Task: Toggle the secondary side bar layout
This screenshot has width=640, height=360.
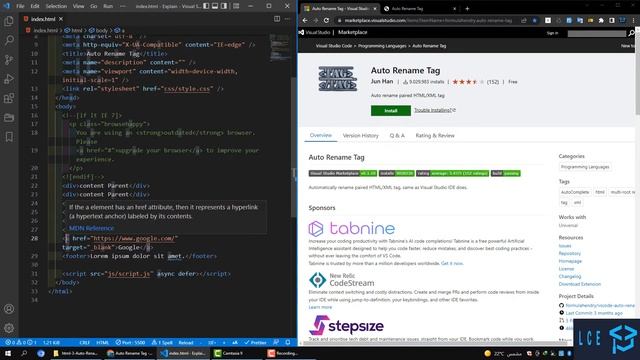Action: coord(224,6)
